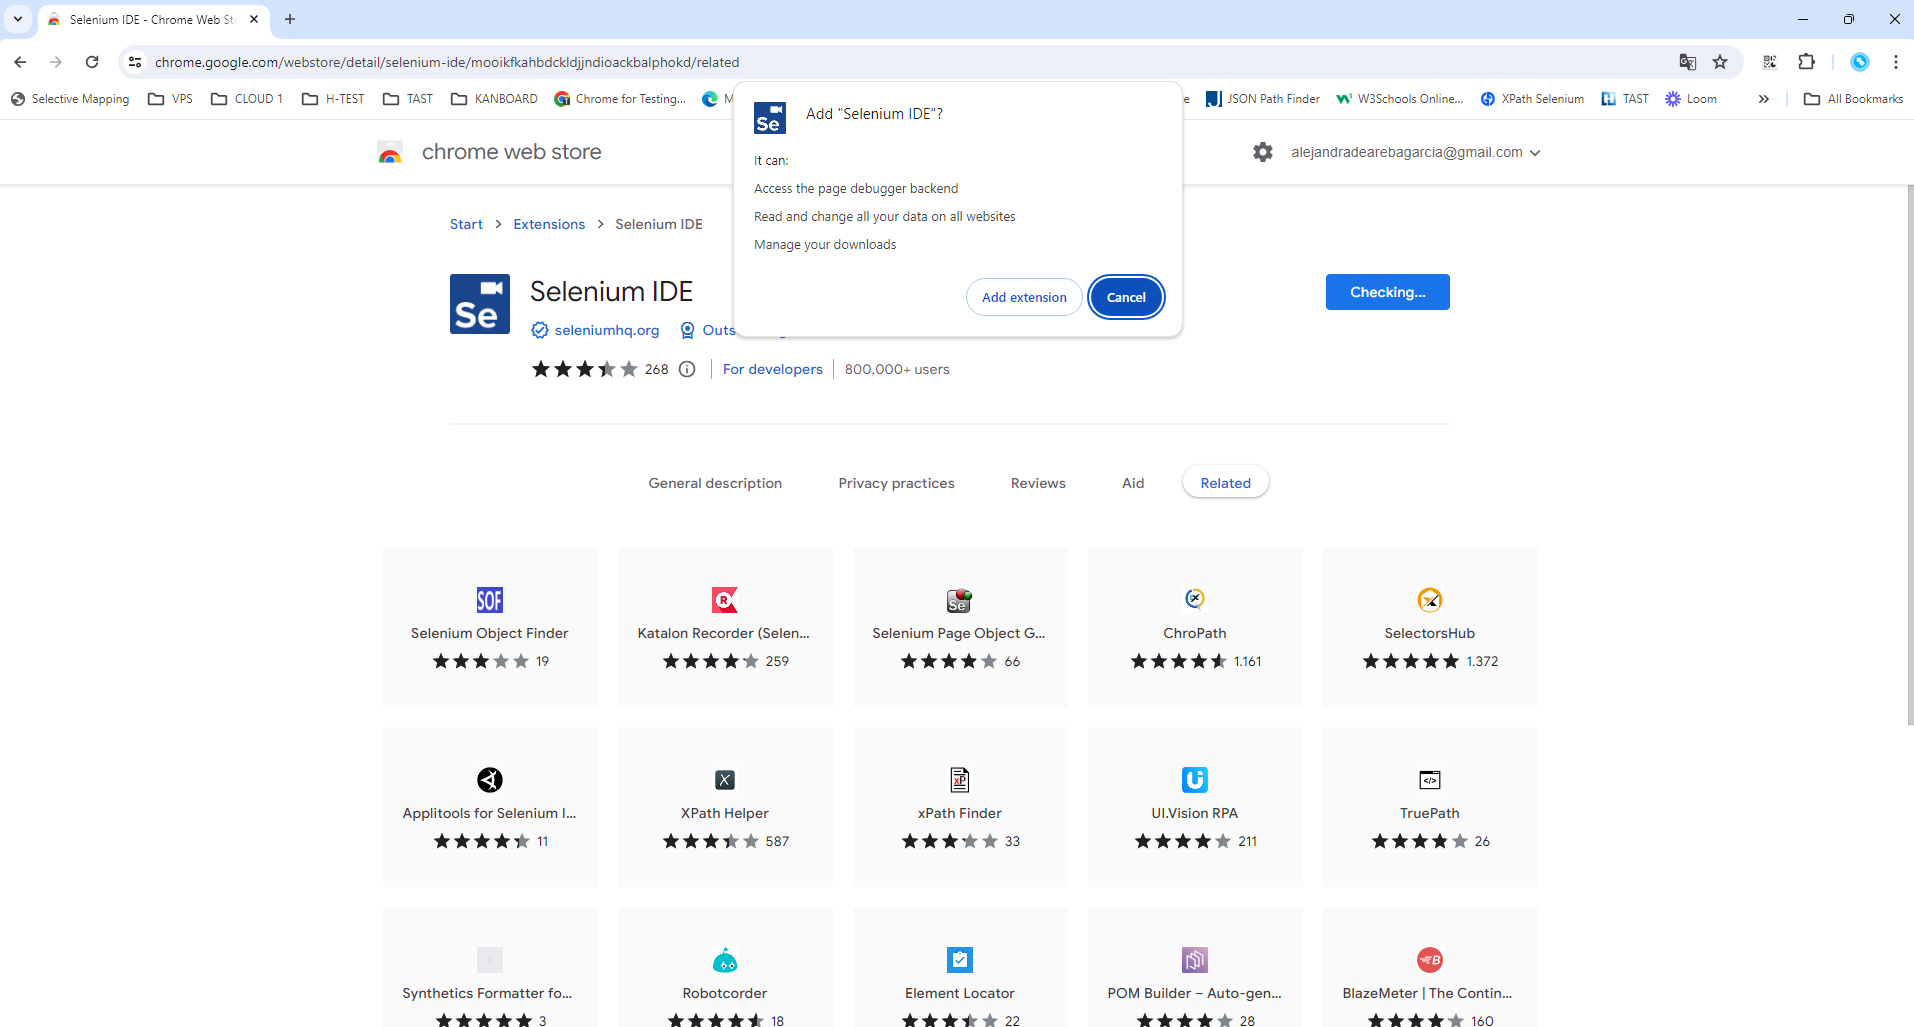Click the Chrome Web Store settings gear
This screenshot has height=1027, width=1914.
coord(1263,152)
